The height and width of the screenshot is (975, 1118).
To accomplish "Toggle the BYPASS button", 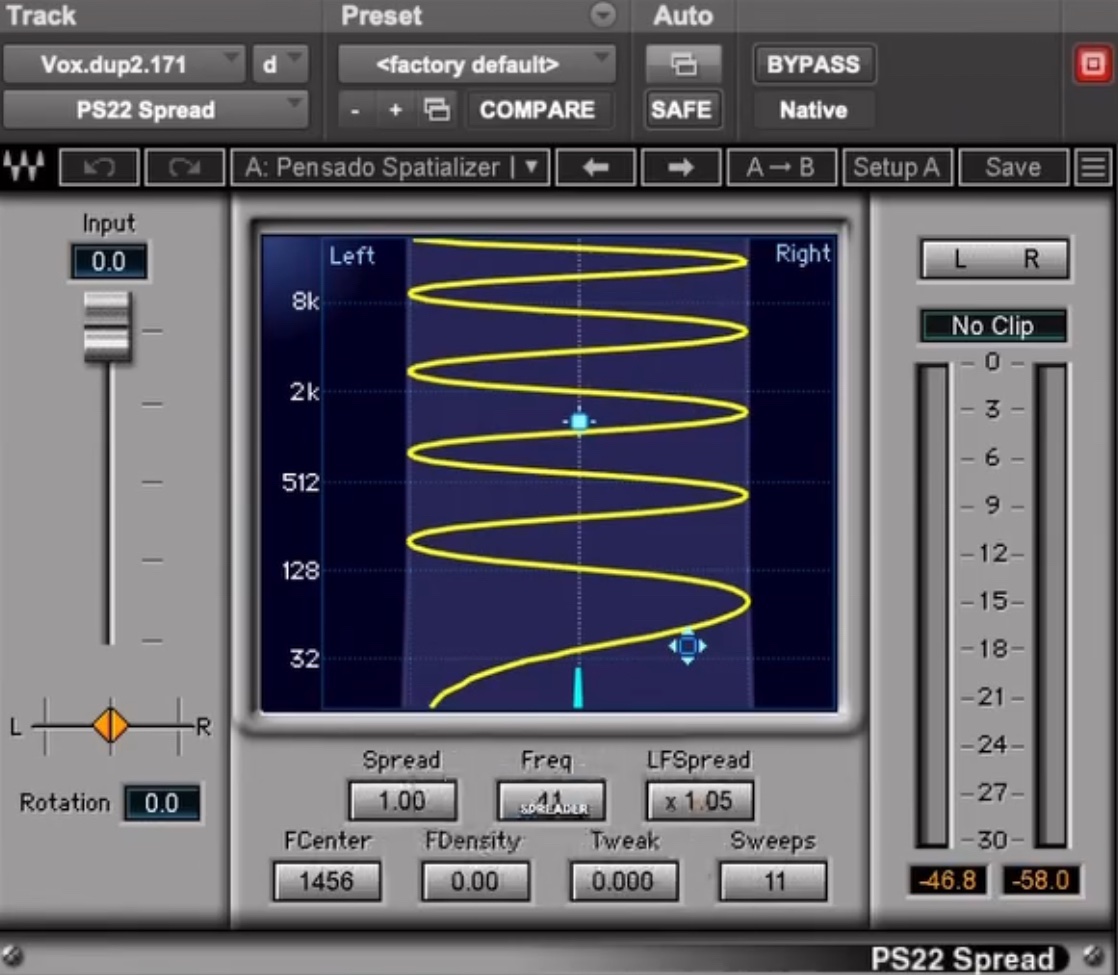I will [x=814, y=64].
